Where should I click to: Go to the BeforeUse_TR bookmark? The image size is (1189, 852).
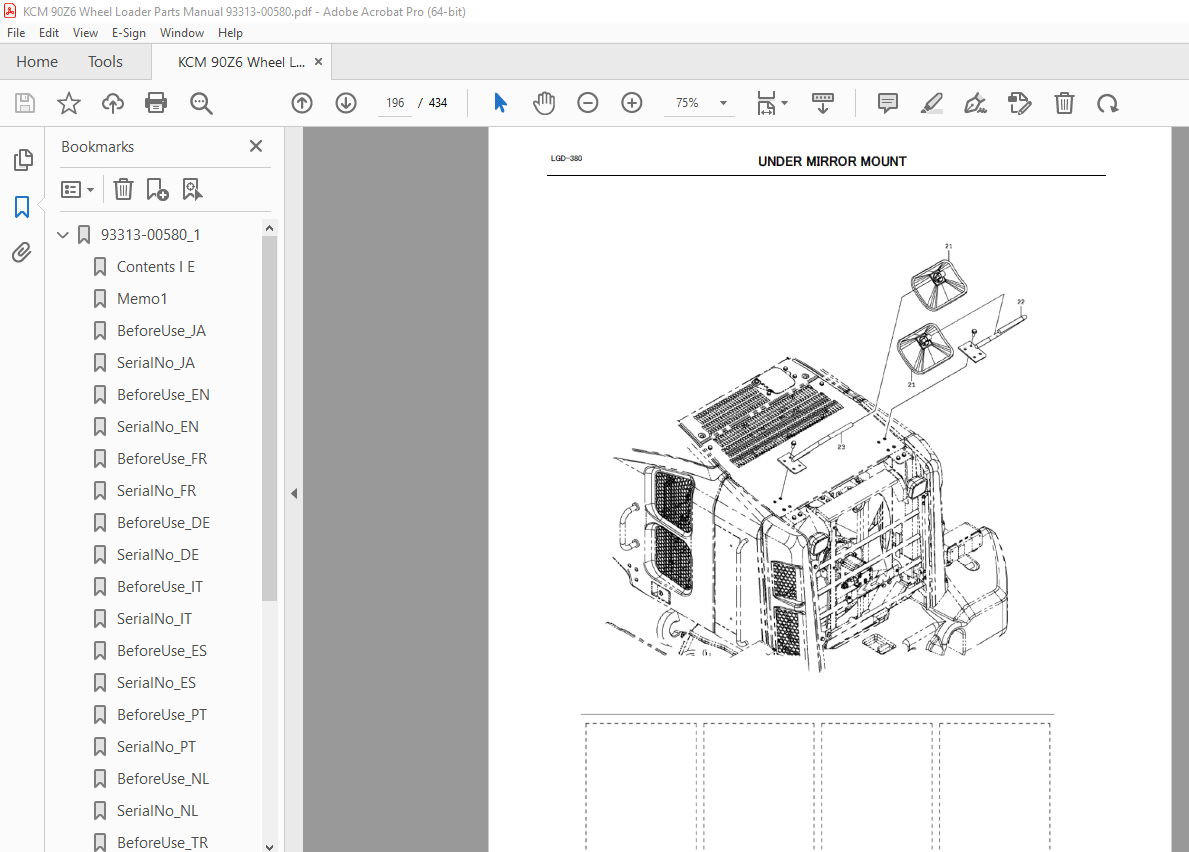coord(162,843)
